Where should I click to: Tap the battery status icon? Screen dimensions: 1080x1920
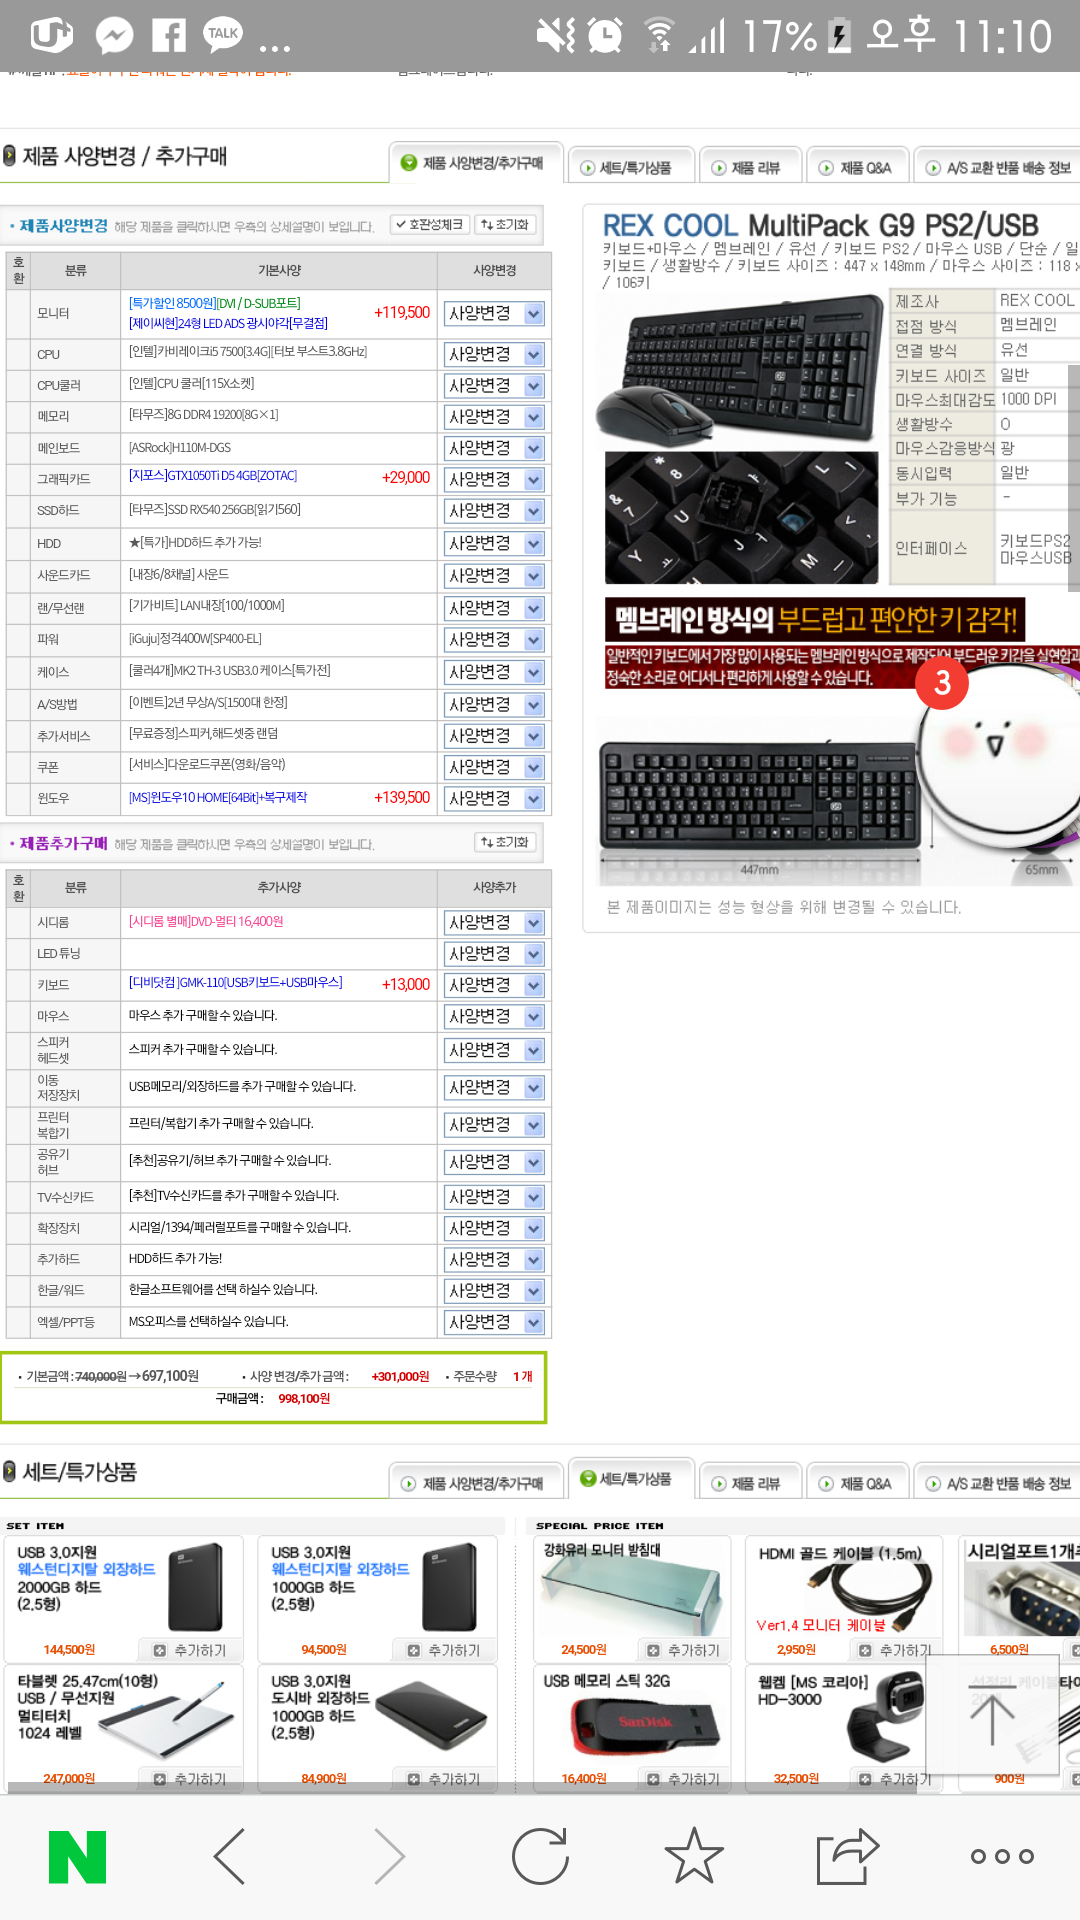coord(840,36)
